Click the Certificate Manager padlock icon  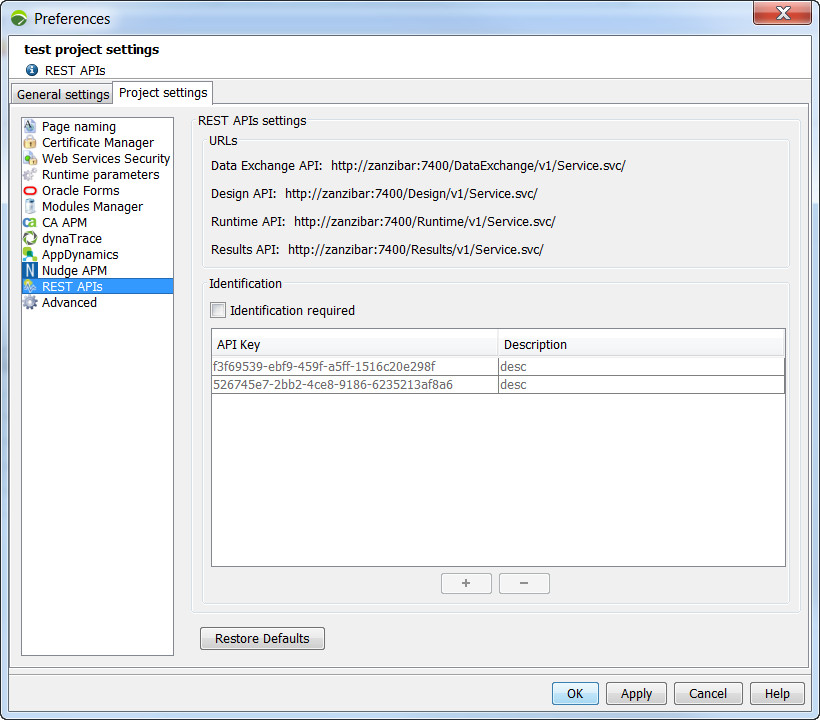coord(30,143)
